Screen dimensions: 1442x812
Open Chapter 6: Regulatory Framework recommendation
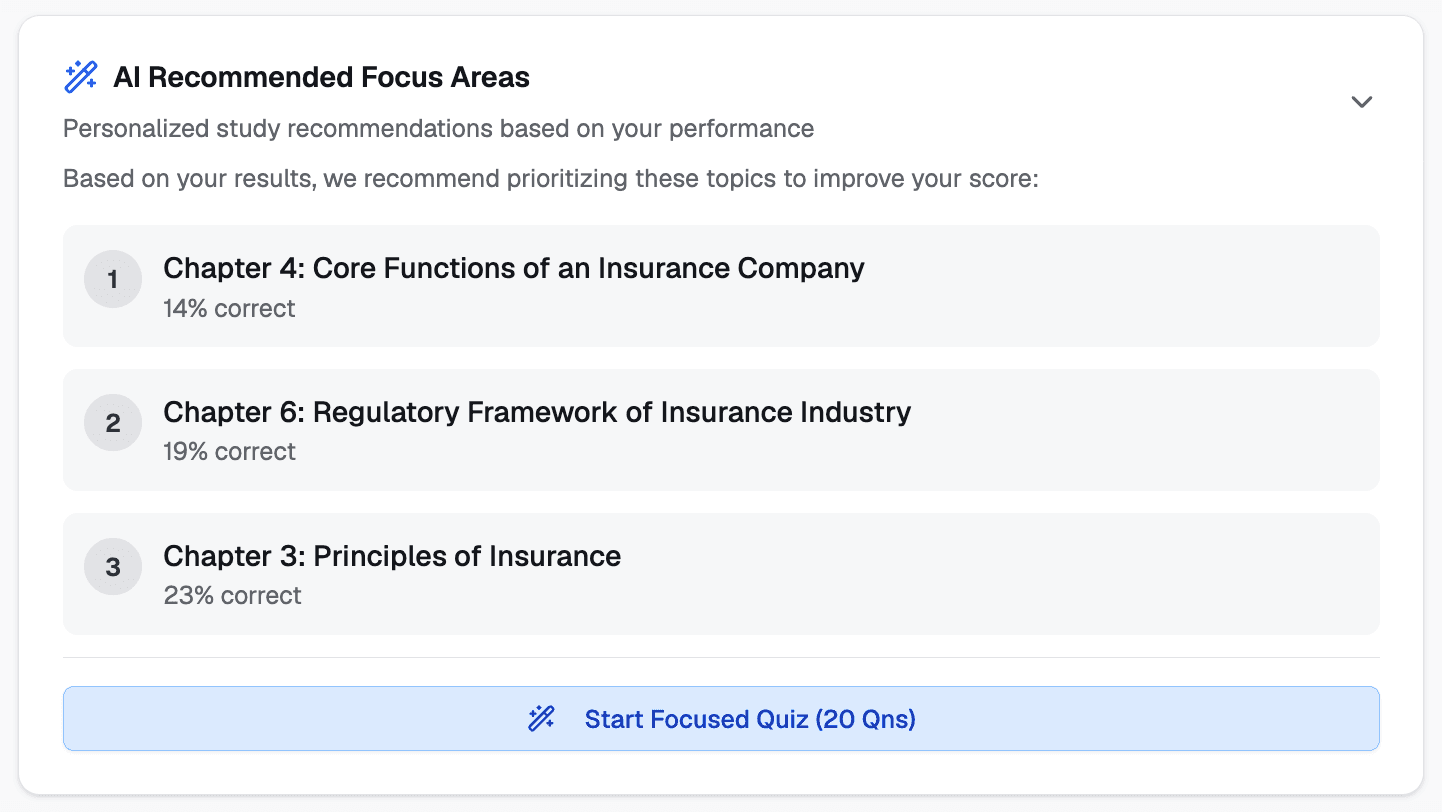[722, 430]
